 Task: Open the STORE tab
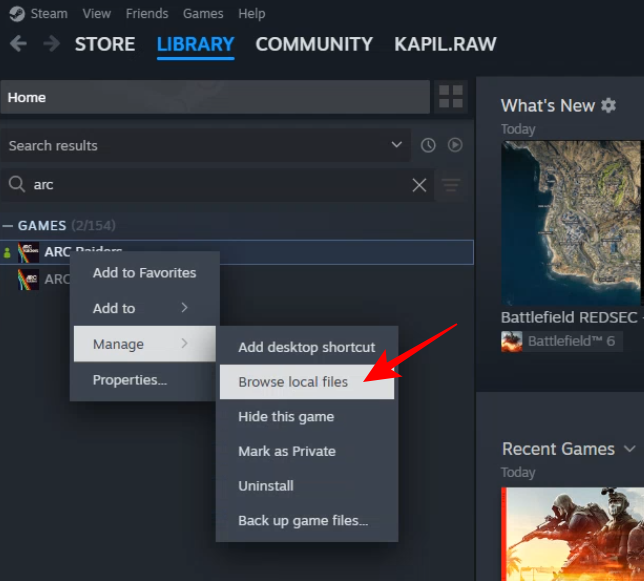pos(105,44)
